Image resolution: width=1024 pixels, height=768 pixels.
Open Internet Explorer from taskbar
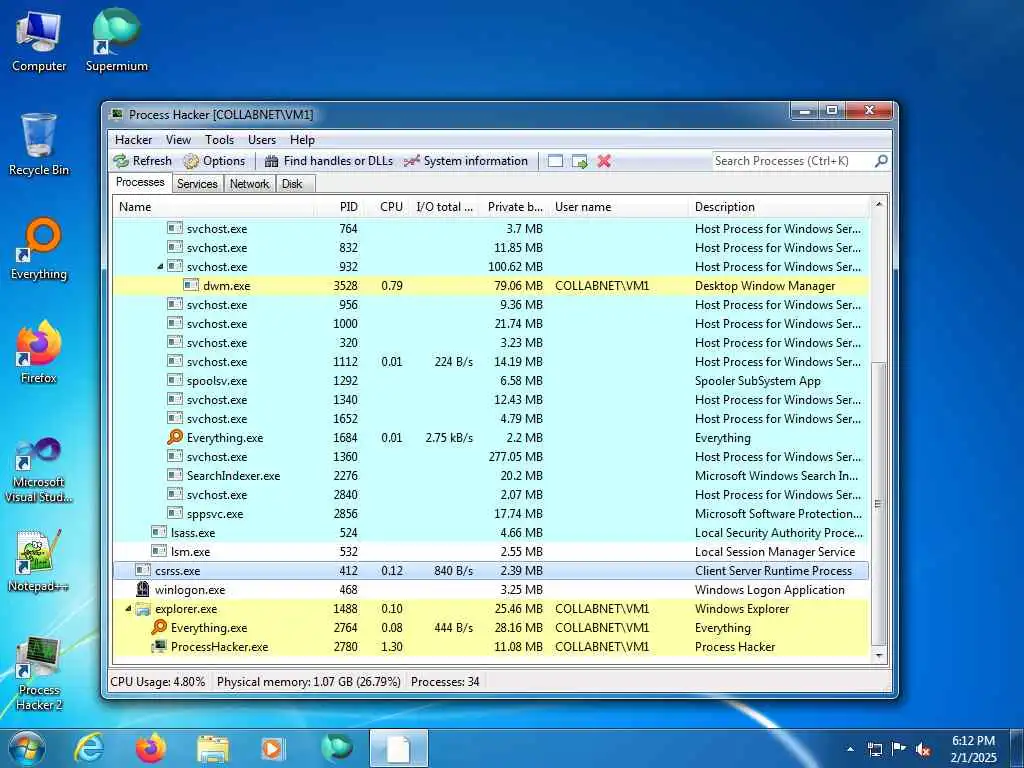coord(89,748)
